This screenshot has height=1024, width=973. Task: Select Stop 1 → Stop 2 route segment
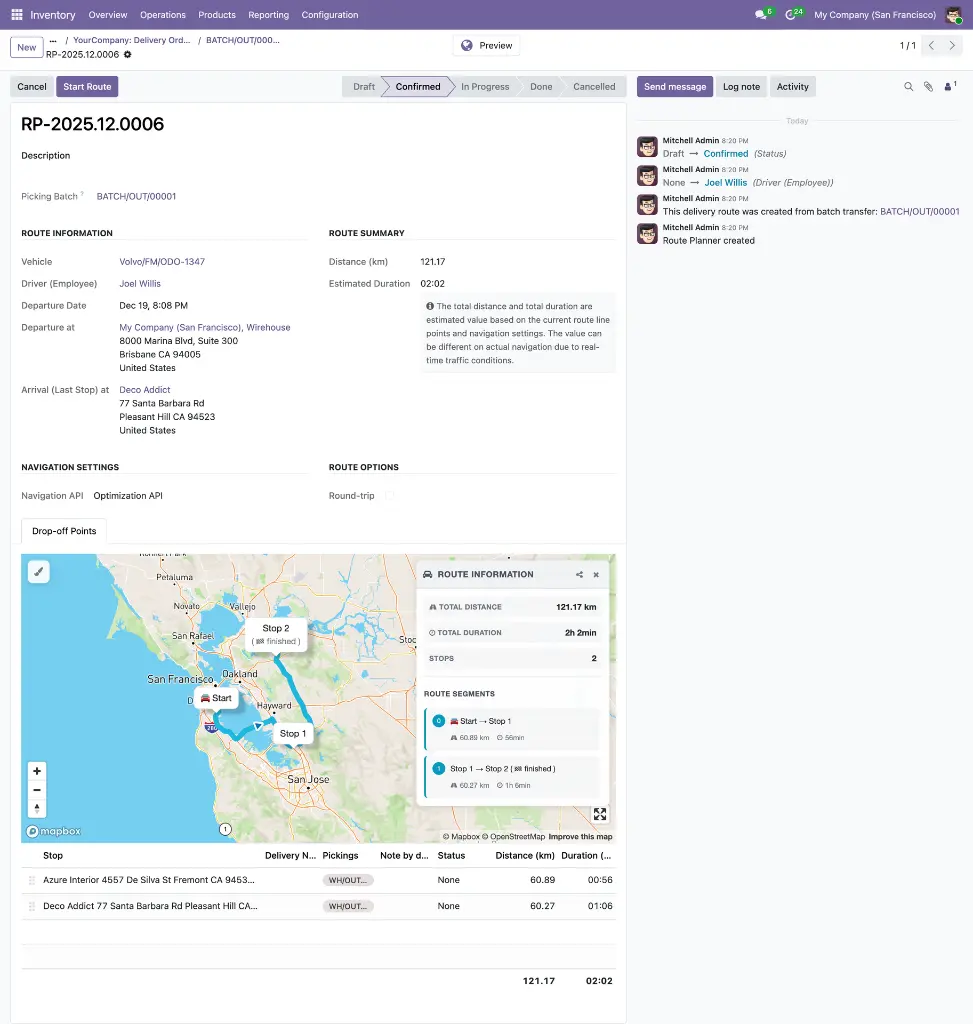pyautogui.click(x=512, y=776)
